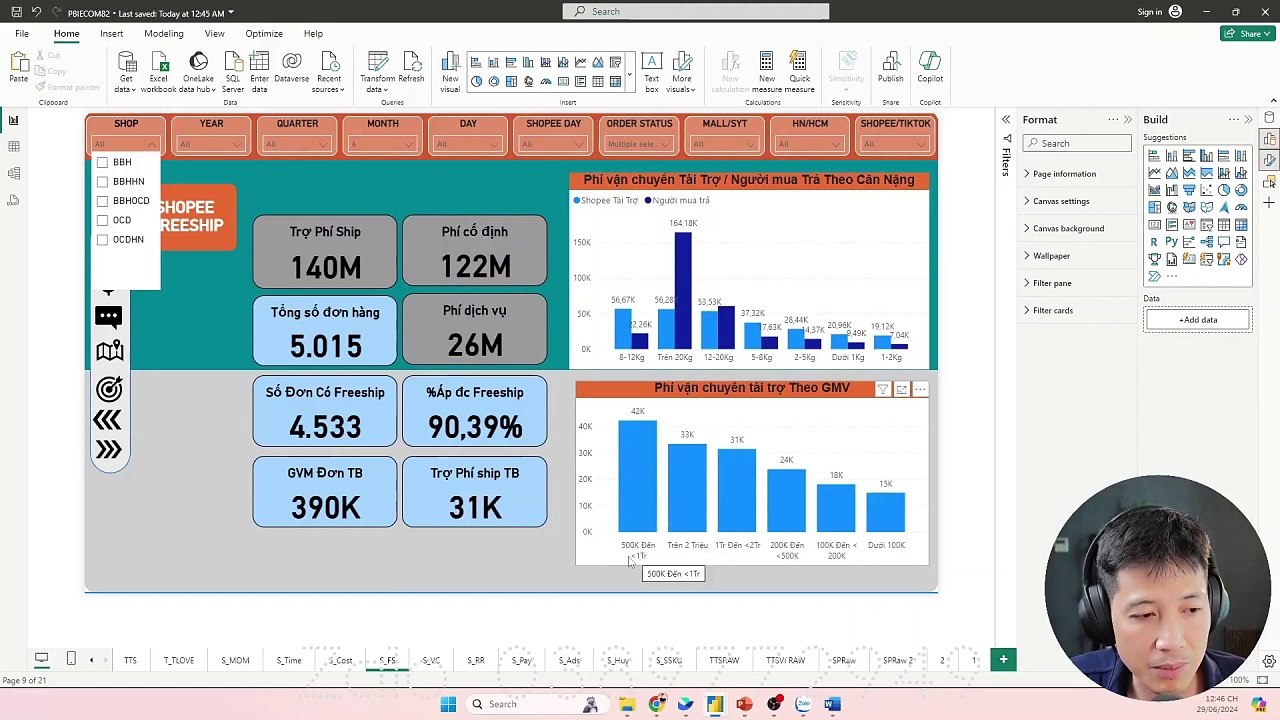Image resolution: width=1280 pixels, height=720 pixels.
Task: Click the target navigation icon on canvas
Action: [x=109, y=388]
